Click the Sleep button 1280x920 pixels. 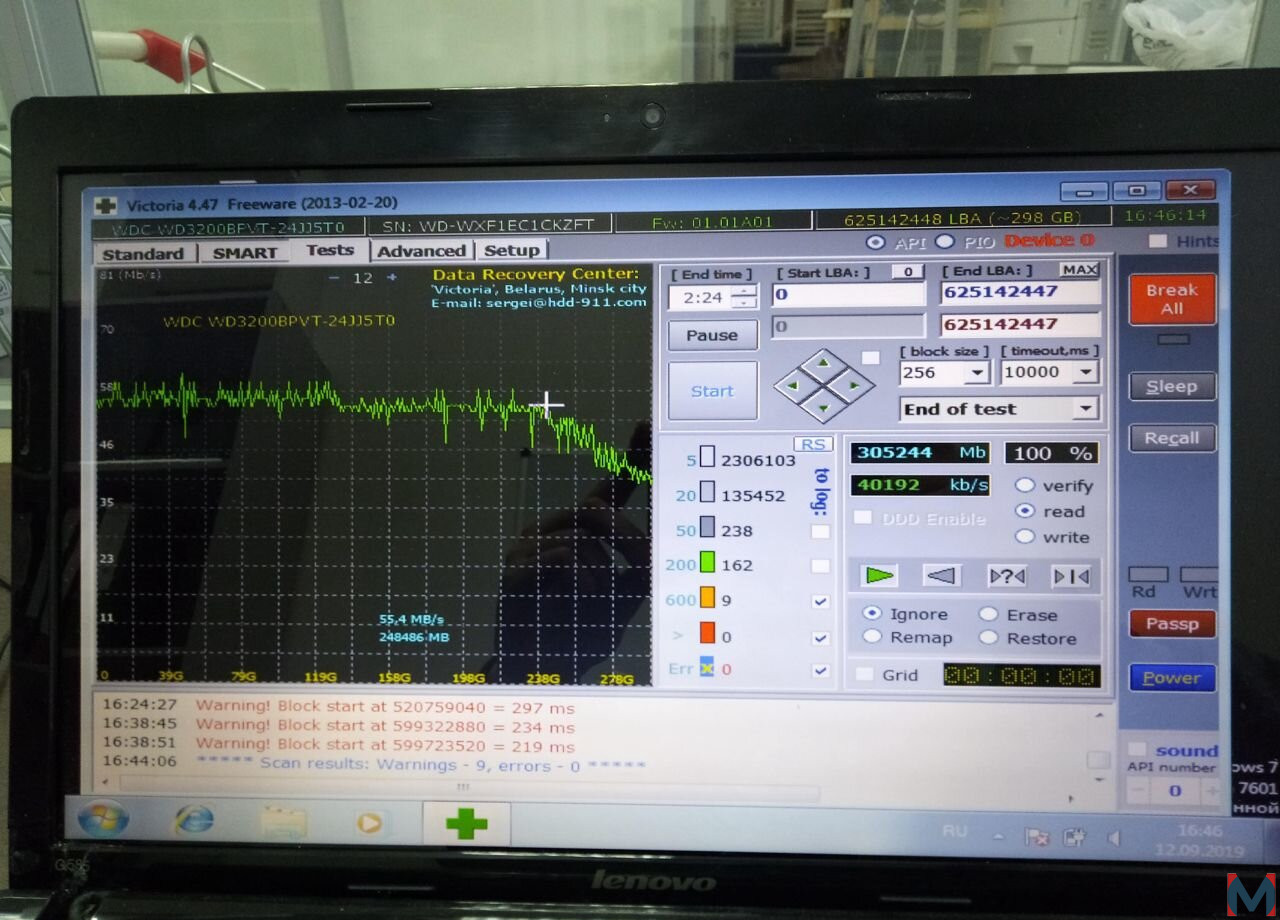pos(1172,387)
